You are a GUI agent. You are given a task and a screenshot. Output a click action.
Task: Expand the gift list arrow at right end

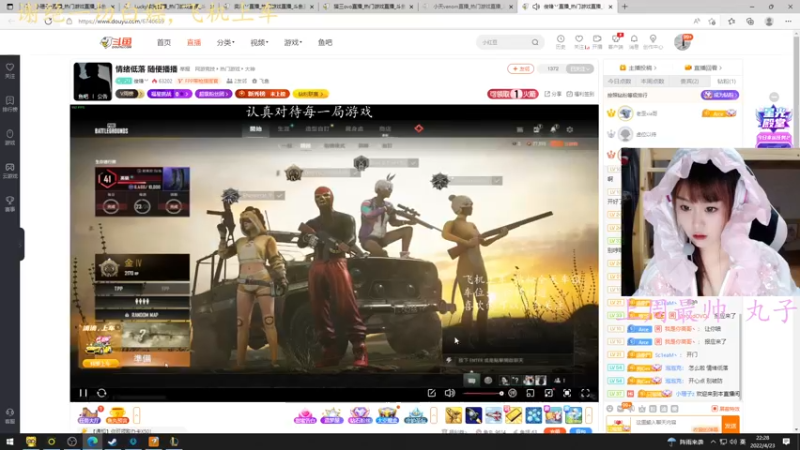click(x=588, y=415)
